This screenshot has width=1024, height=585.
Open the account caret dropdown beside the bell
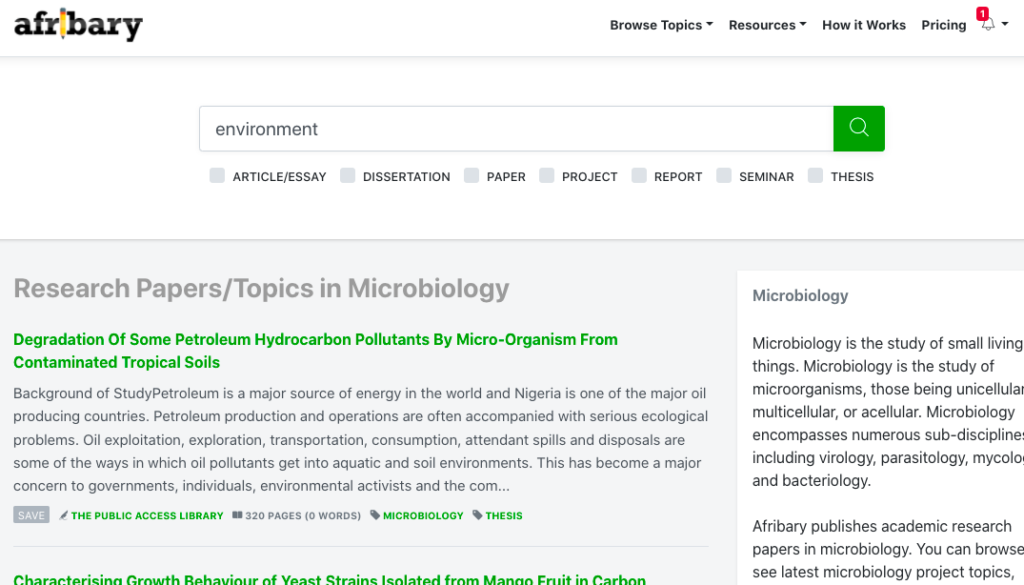click(x=1006, y=27)
